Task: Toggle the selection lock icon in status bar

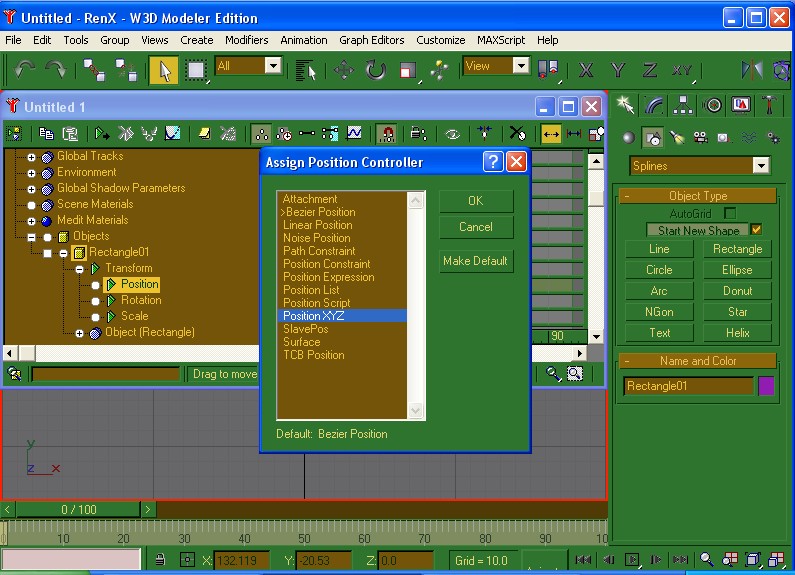Action: click(x=161, y=560)
